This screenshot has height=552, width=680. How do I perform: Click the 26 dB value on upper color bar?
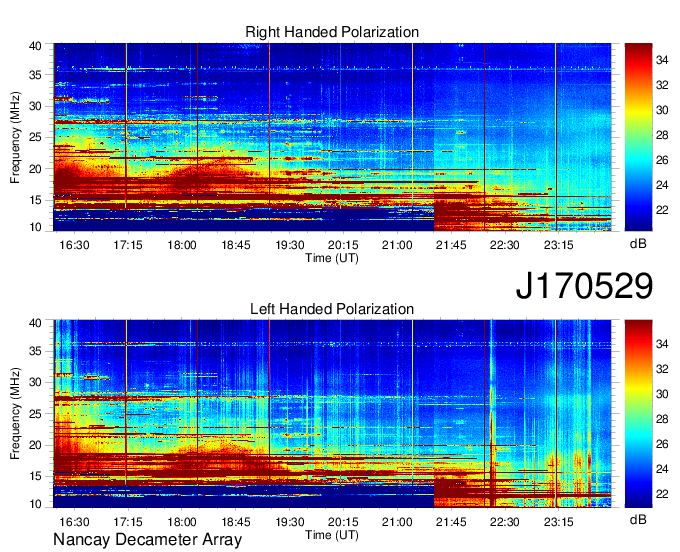click(662, 160)
